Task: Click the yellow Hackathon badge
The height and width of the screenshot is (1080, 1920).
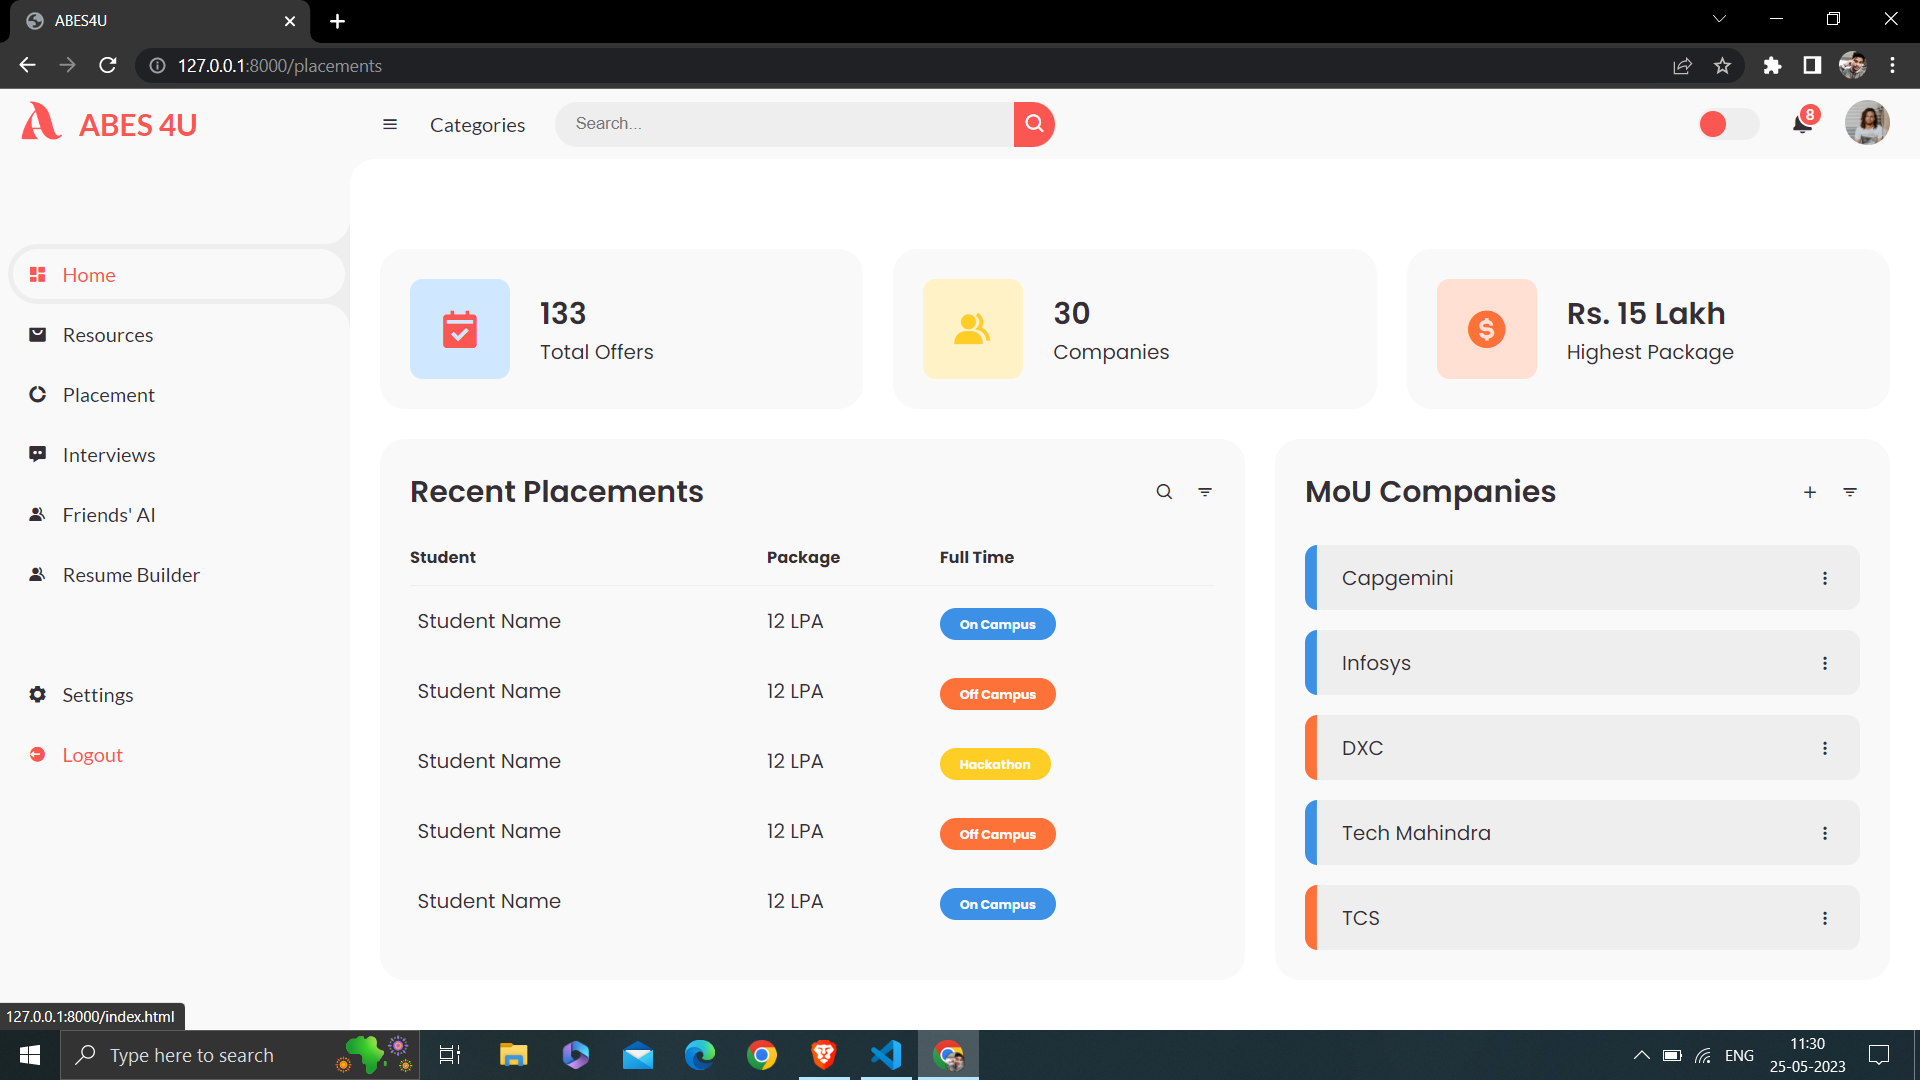Action: coord(994,764)
